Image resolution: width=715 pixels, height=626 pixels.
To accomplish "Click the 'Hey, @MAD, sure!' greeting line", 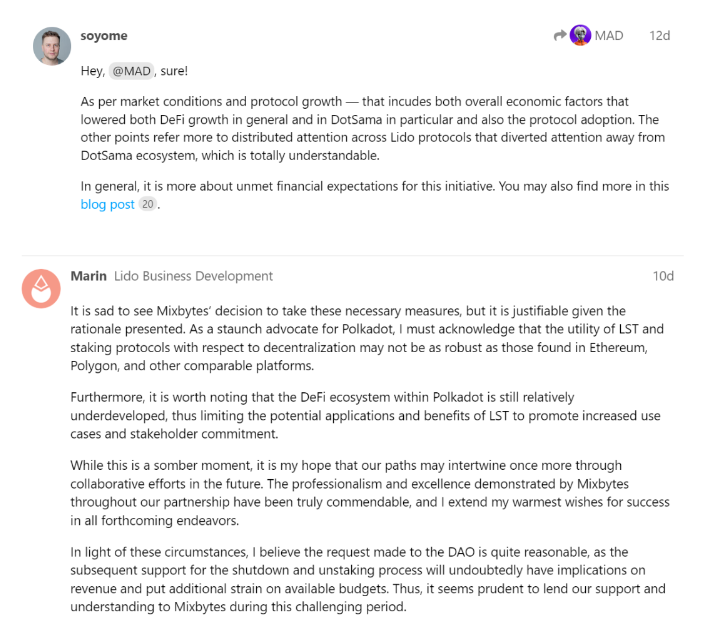I will [134, 71].
